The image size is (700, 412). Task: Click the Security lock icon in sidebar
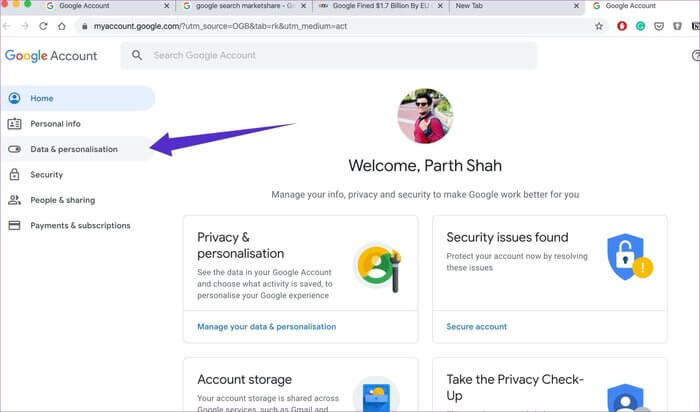pyautogui.click(x=14, y=175)
